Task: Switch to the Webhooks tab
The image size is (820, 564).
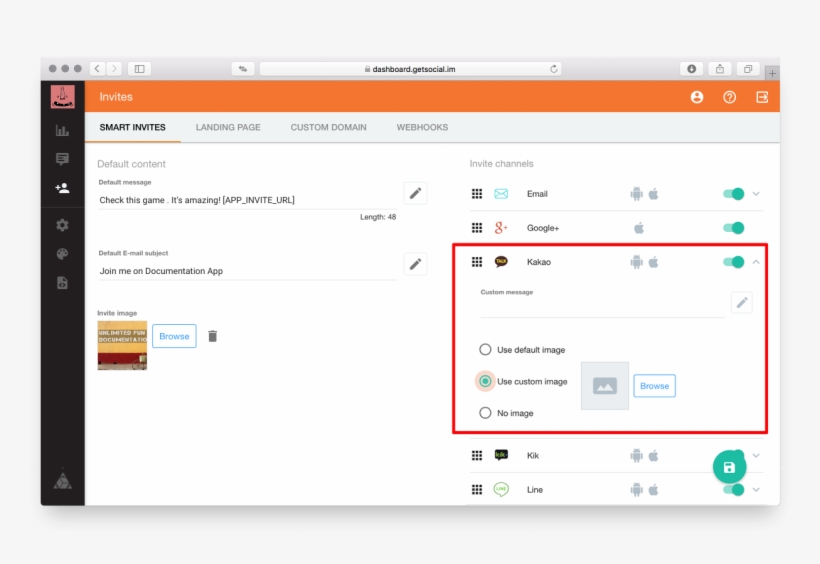Action: (422, 127)
